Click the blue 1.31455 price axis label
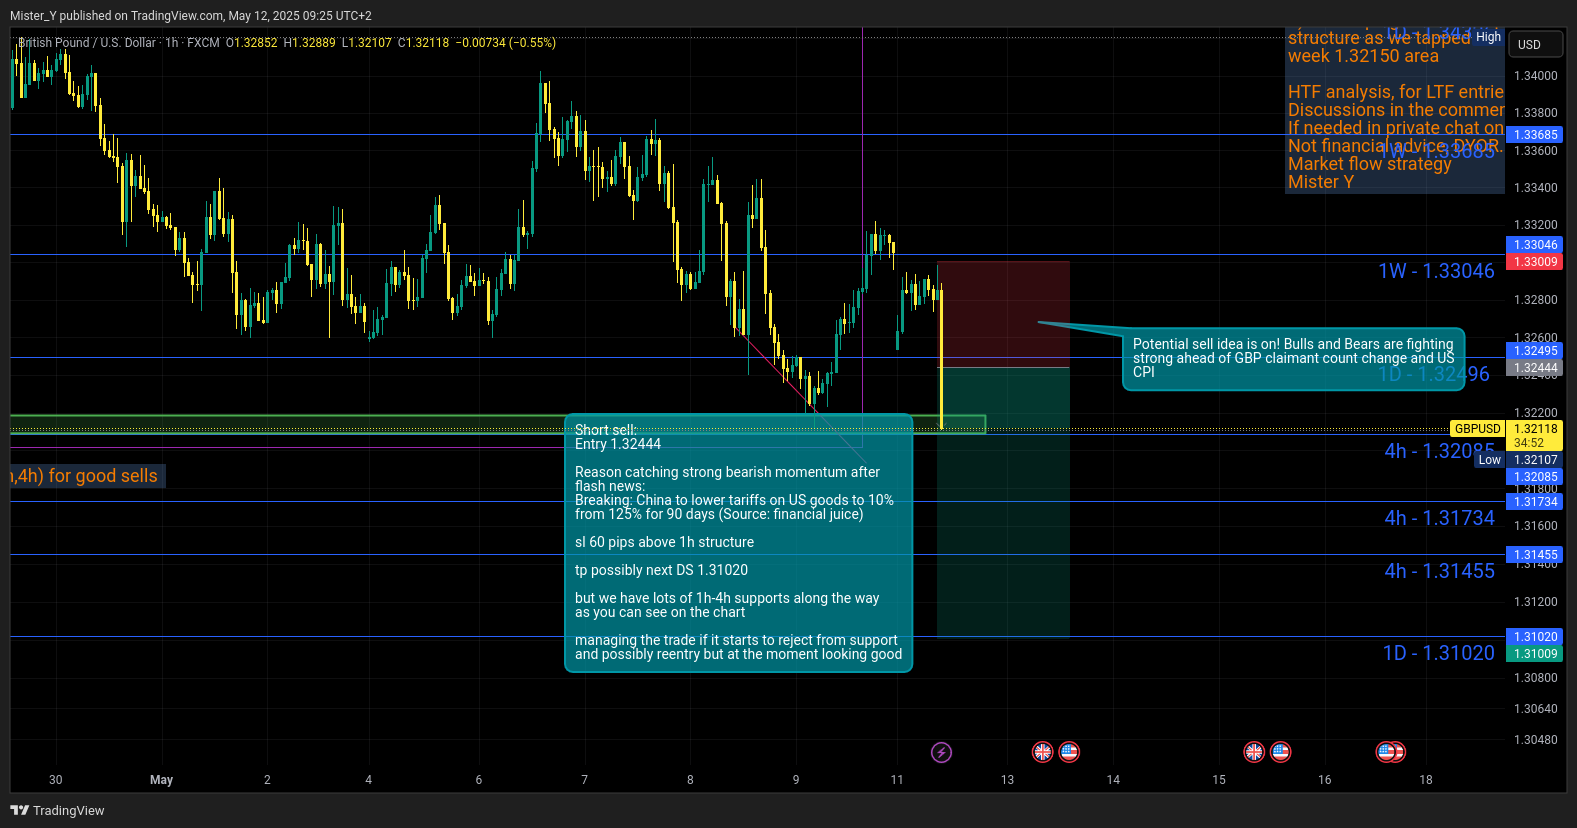The height and width of the screenshot is (828, 1577). [x=1535, y=555]
